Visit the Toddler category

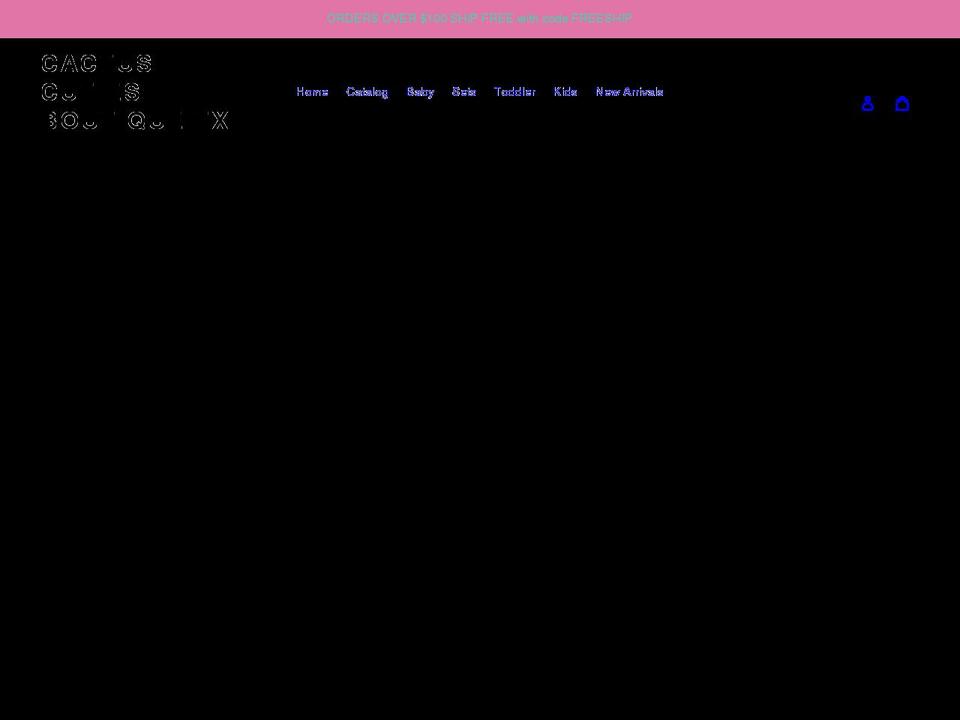coord(515,91)
